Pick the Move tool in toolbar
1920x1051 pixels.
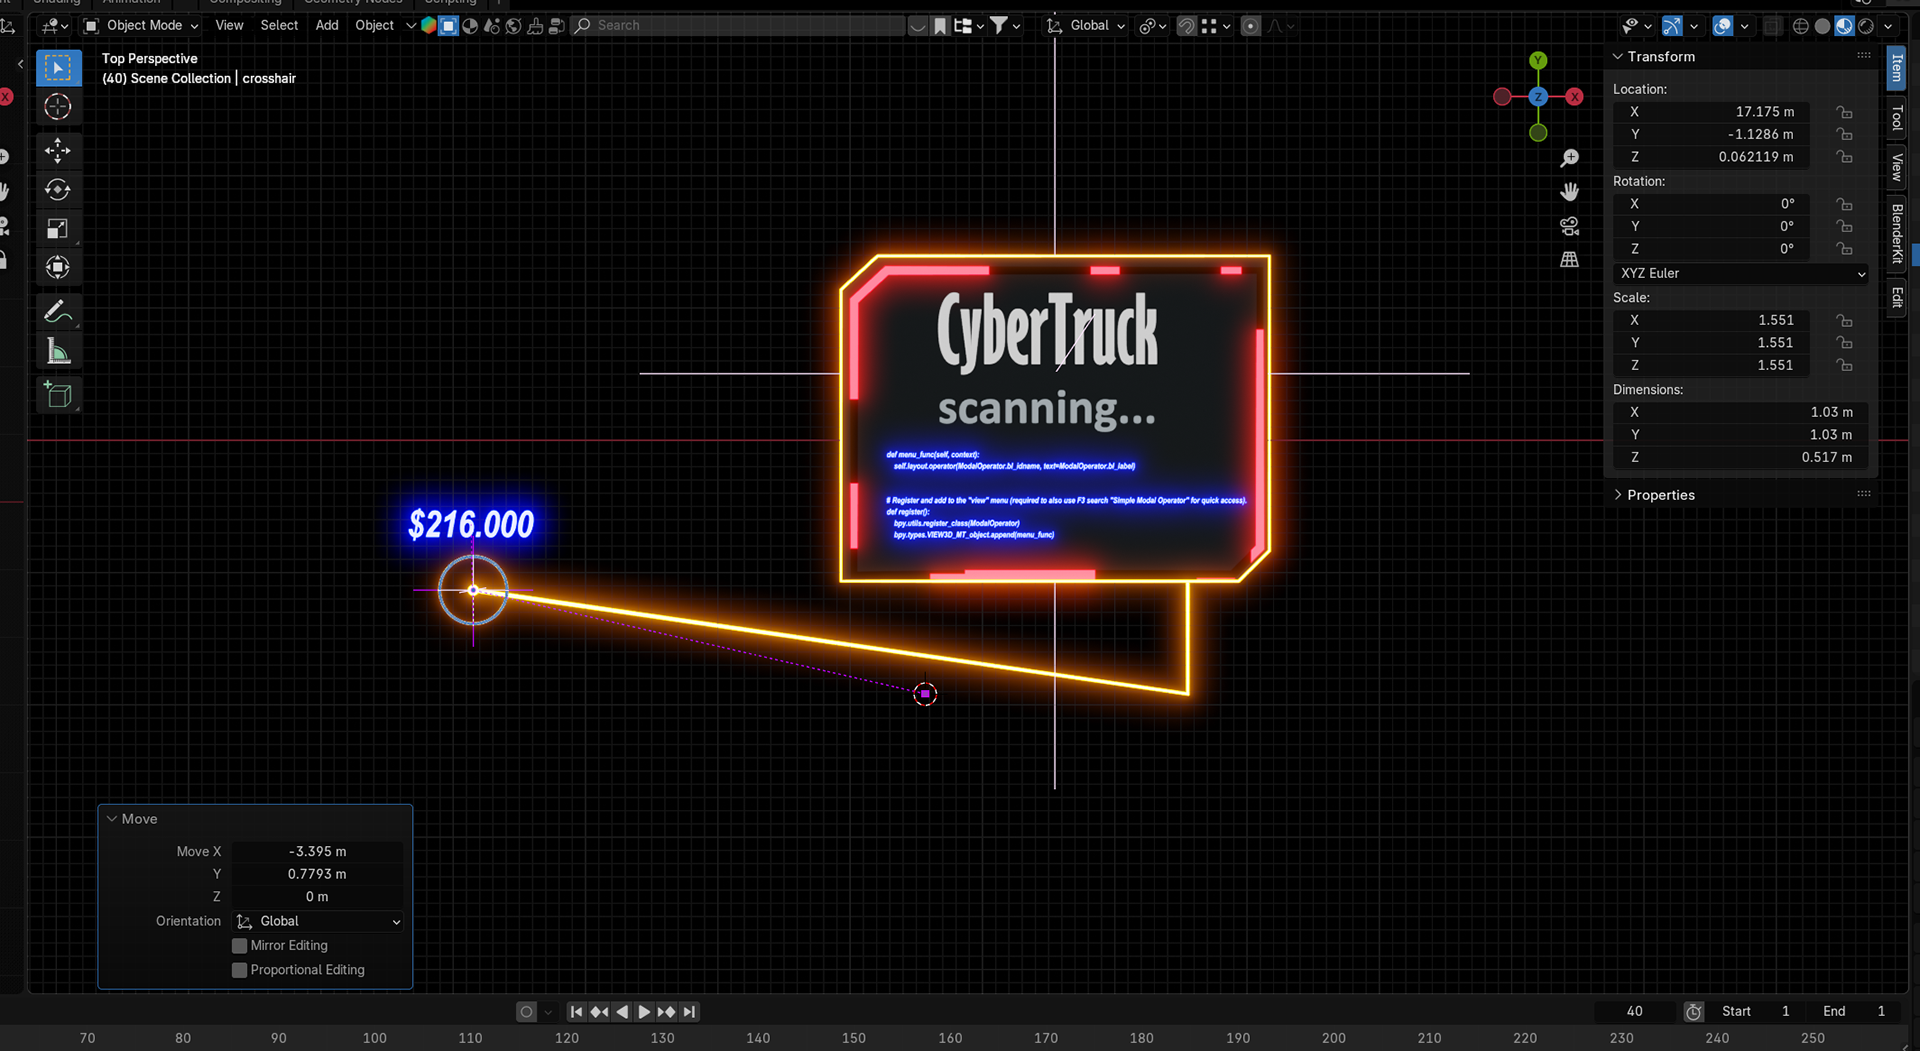point(58,151)
